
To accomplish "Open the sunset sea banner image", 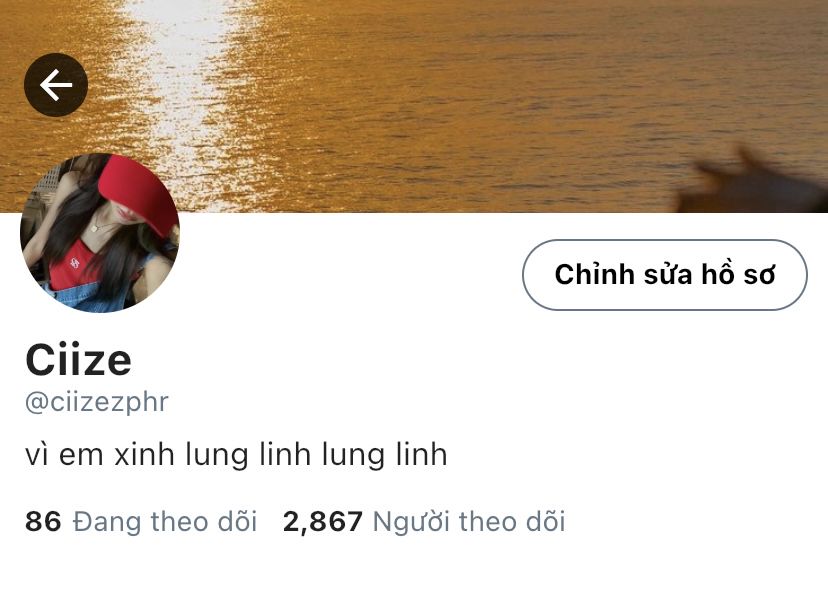I will 414,106.
